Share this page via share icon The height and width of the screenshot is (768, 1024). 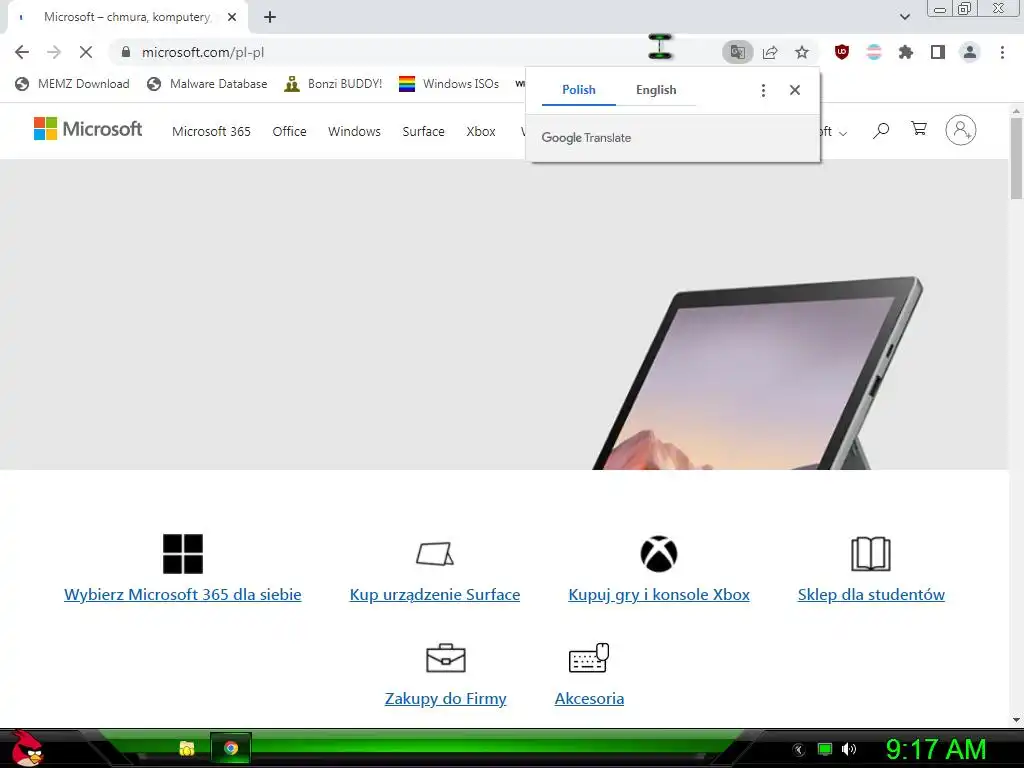coord(770,52)
